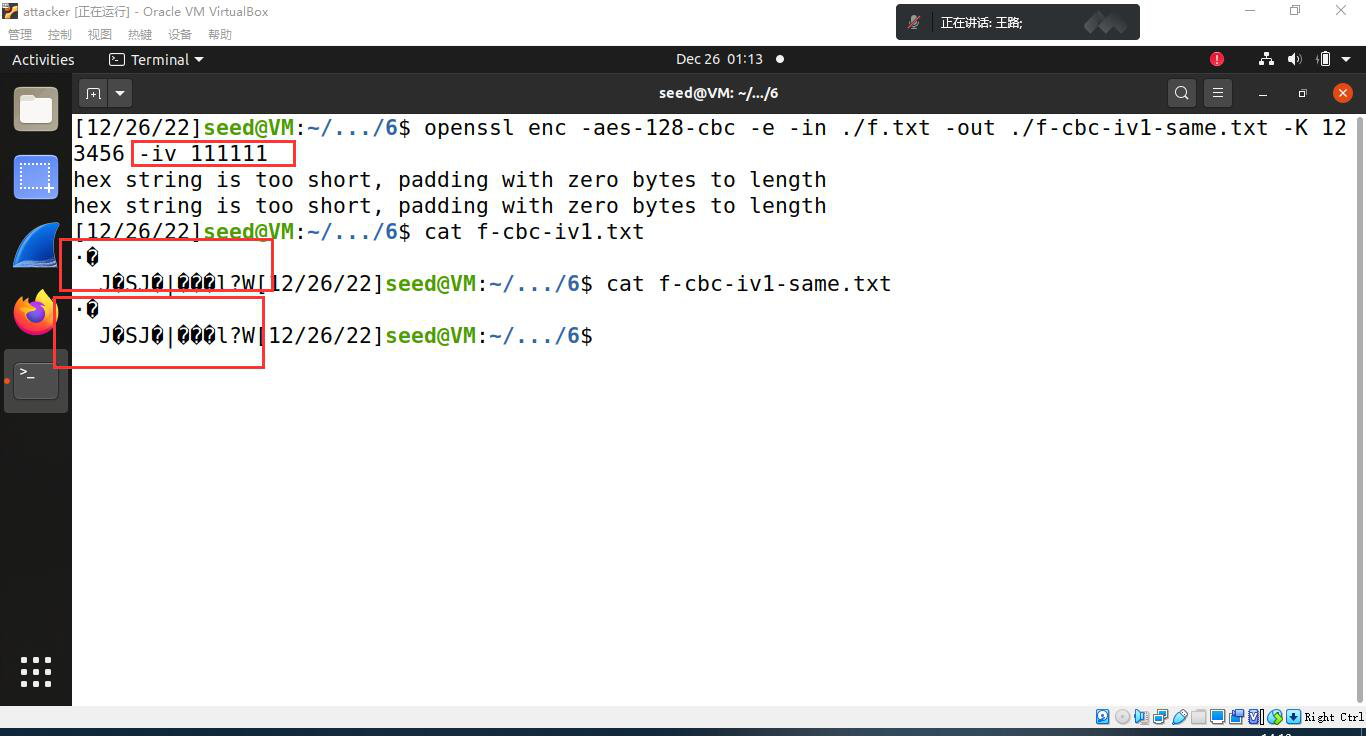Open a new terminal tab

click(93, 93)
